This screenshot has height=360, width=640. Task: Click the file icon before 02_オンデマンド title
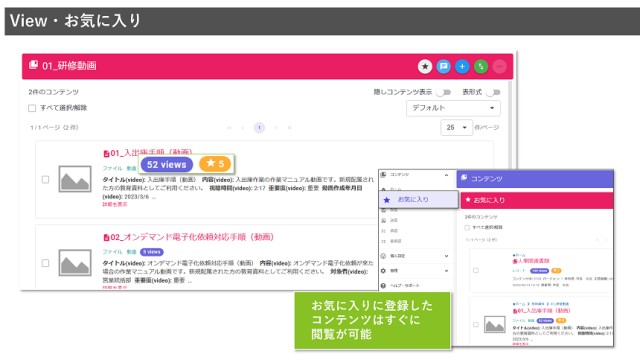click(106, 237)
